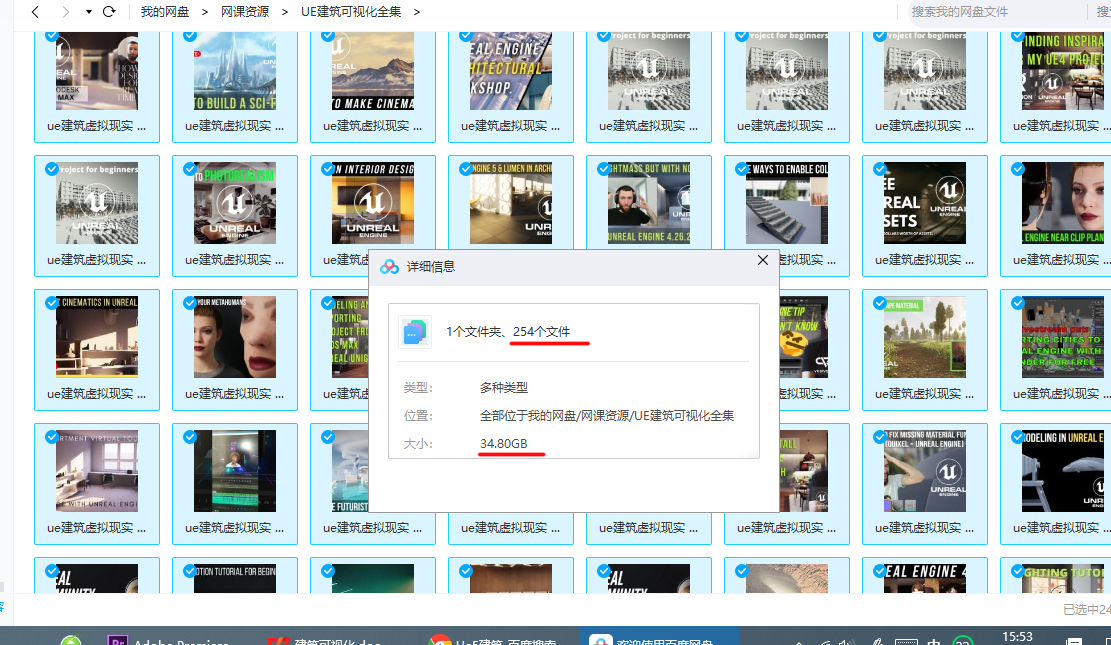Uncheck the INTERIOR DESIGN video file
This screenshot has height=645, width=1111.
tap(328, 169)
